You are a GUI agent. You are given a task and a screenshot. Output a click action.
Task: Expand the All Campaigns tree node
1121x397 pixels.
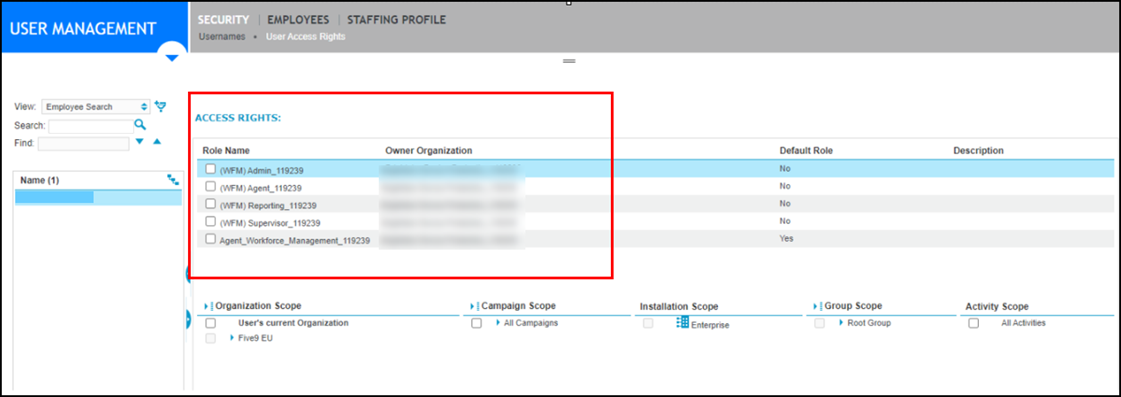(498, 323)
